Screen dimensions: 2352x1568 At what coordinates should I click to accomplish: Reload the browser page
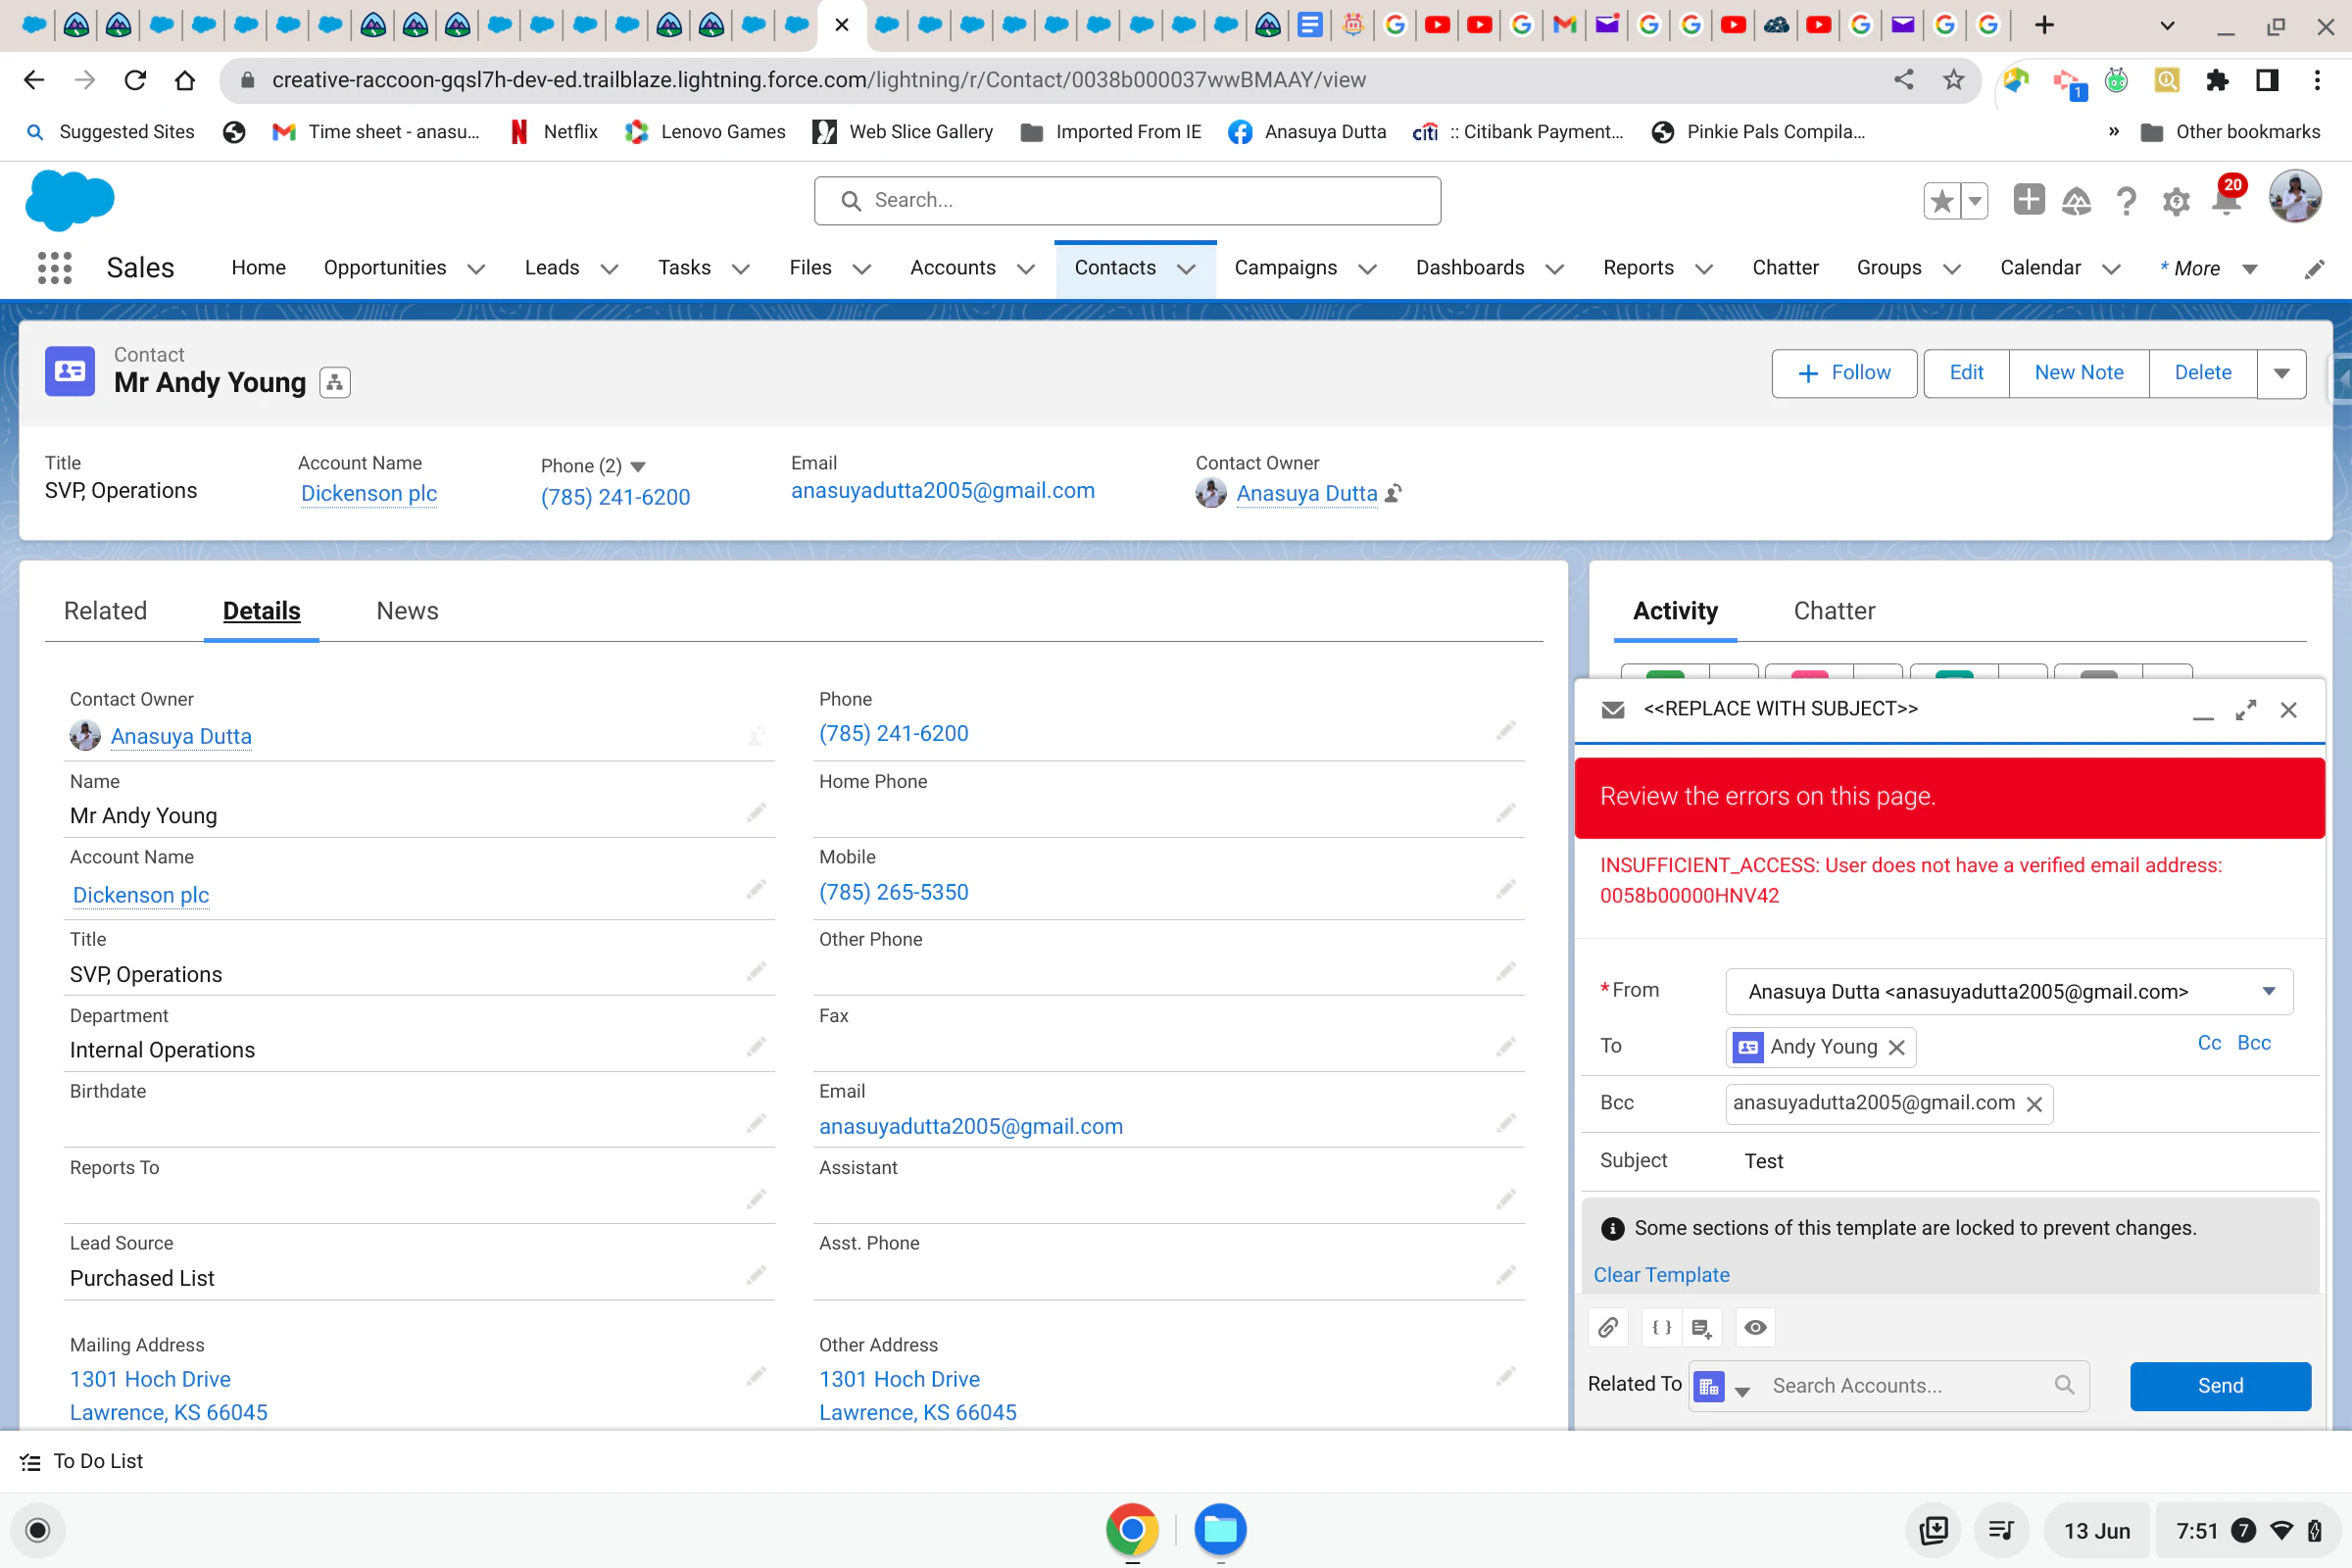[x=135, y=80]
